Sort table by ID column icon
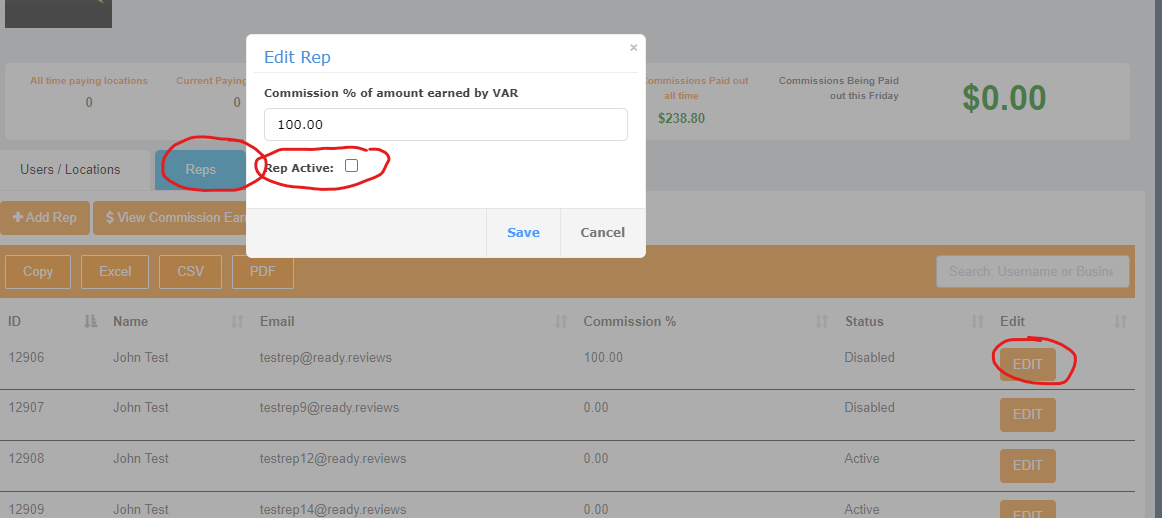The image size is (1162, 518). pos(91,321)
